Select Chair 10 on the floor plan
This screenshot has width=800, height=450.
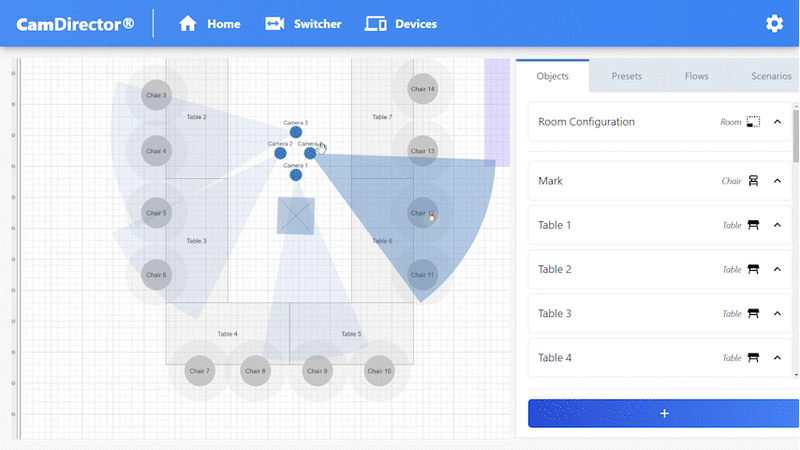pyautogui.click(x=379, y=371)
